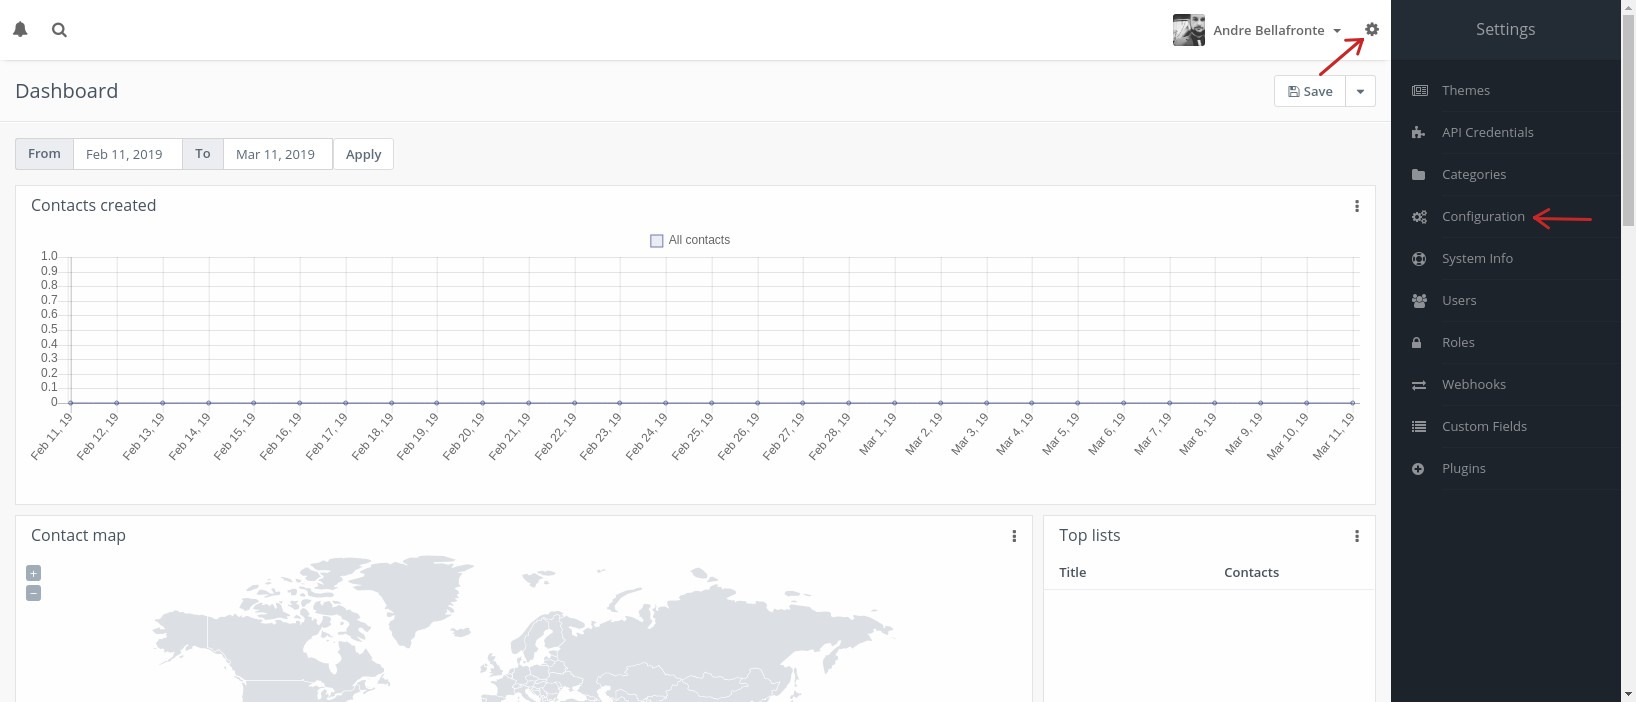The height and width of the screenshot is (702, 1636).
Task: Click the From date field
Action: pyautogui.click(x=127, y=154)
